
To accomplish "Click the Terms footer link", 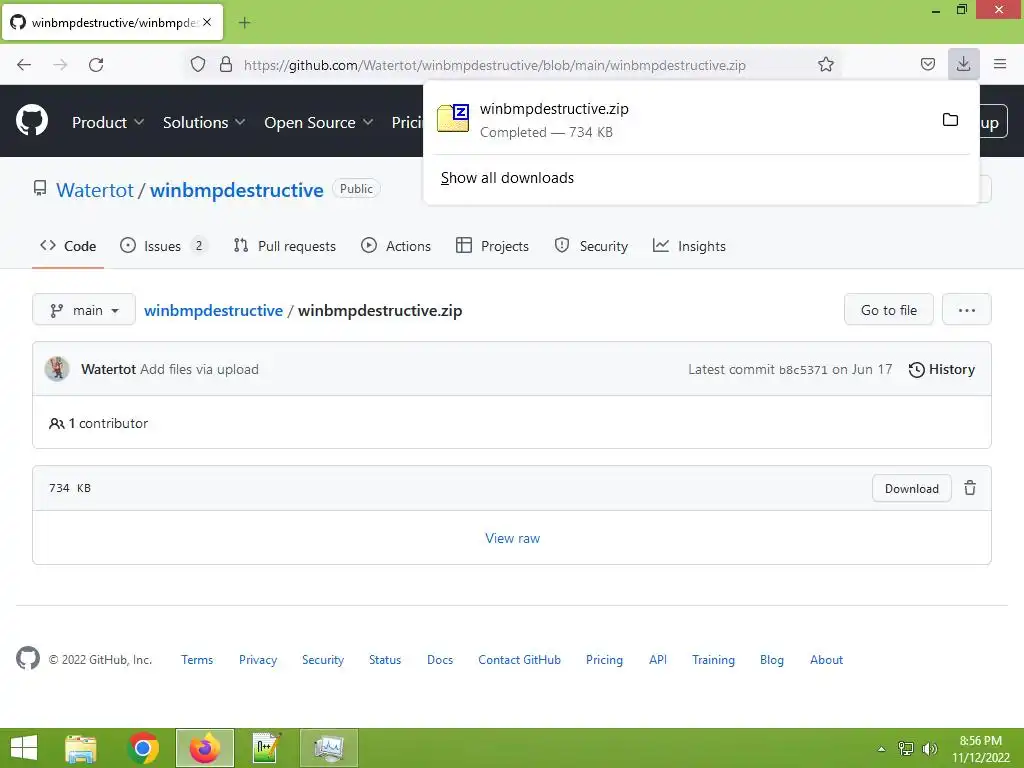I will [x=197, y=660].
